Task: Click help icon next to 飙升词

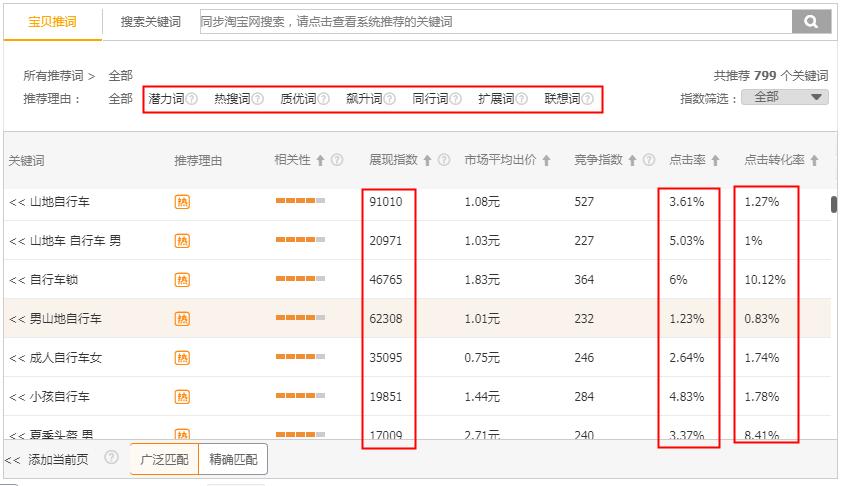Action: 390,99
